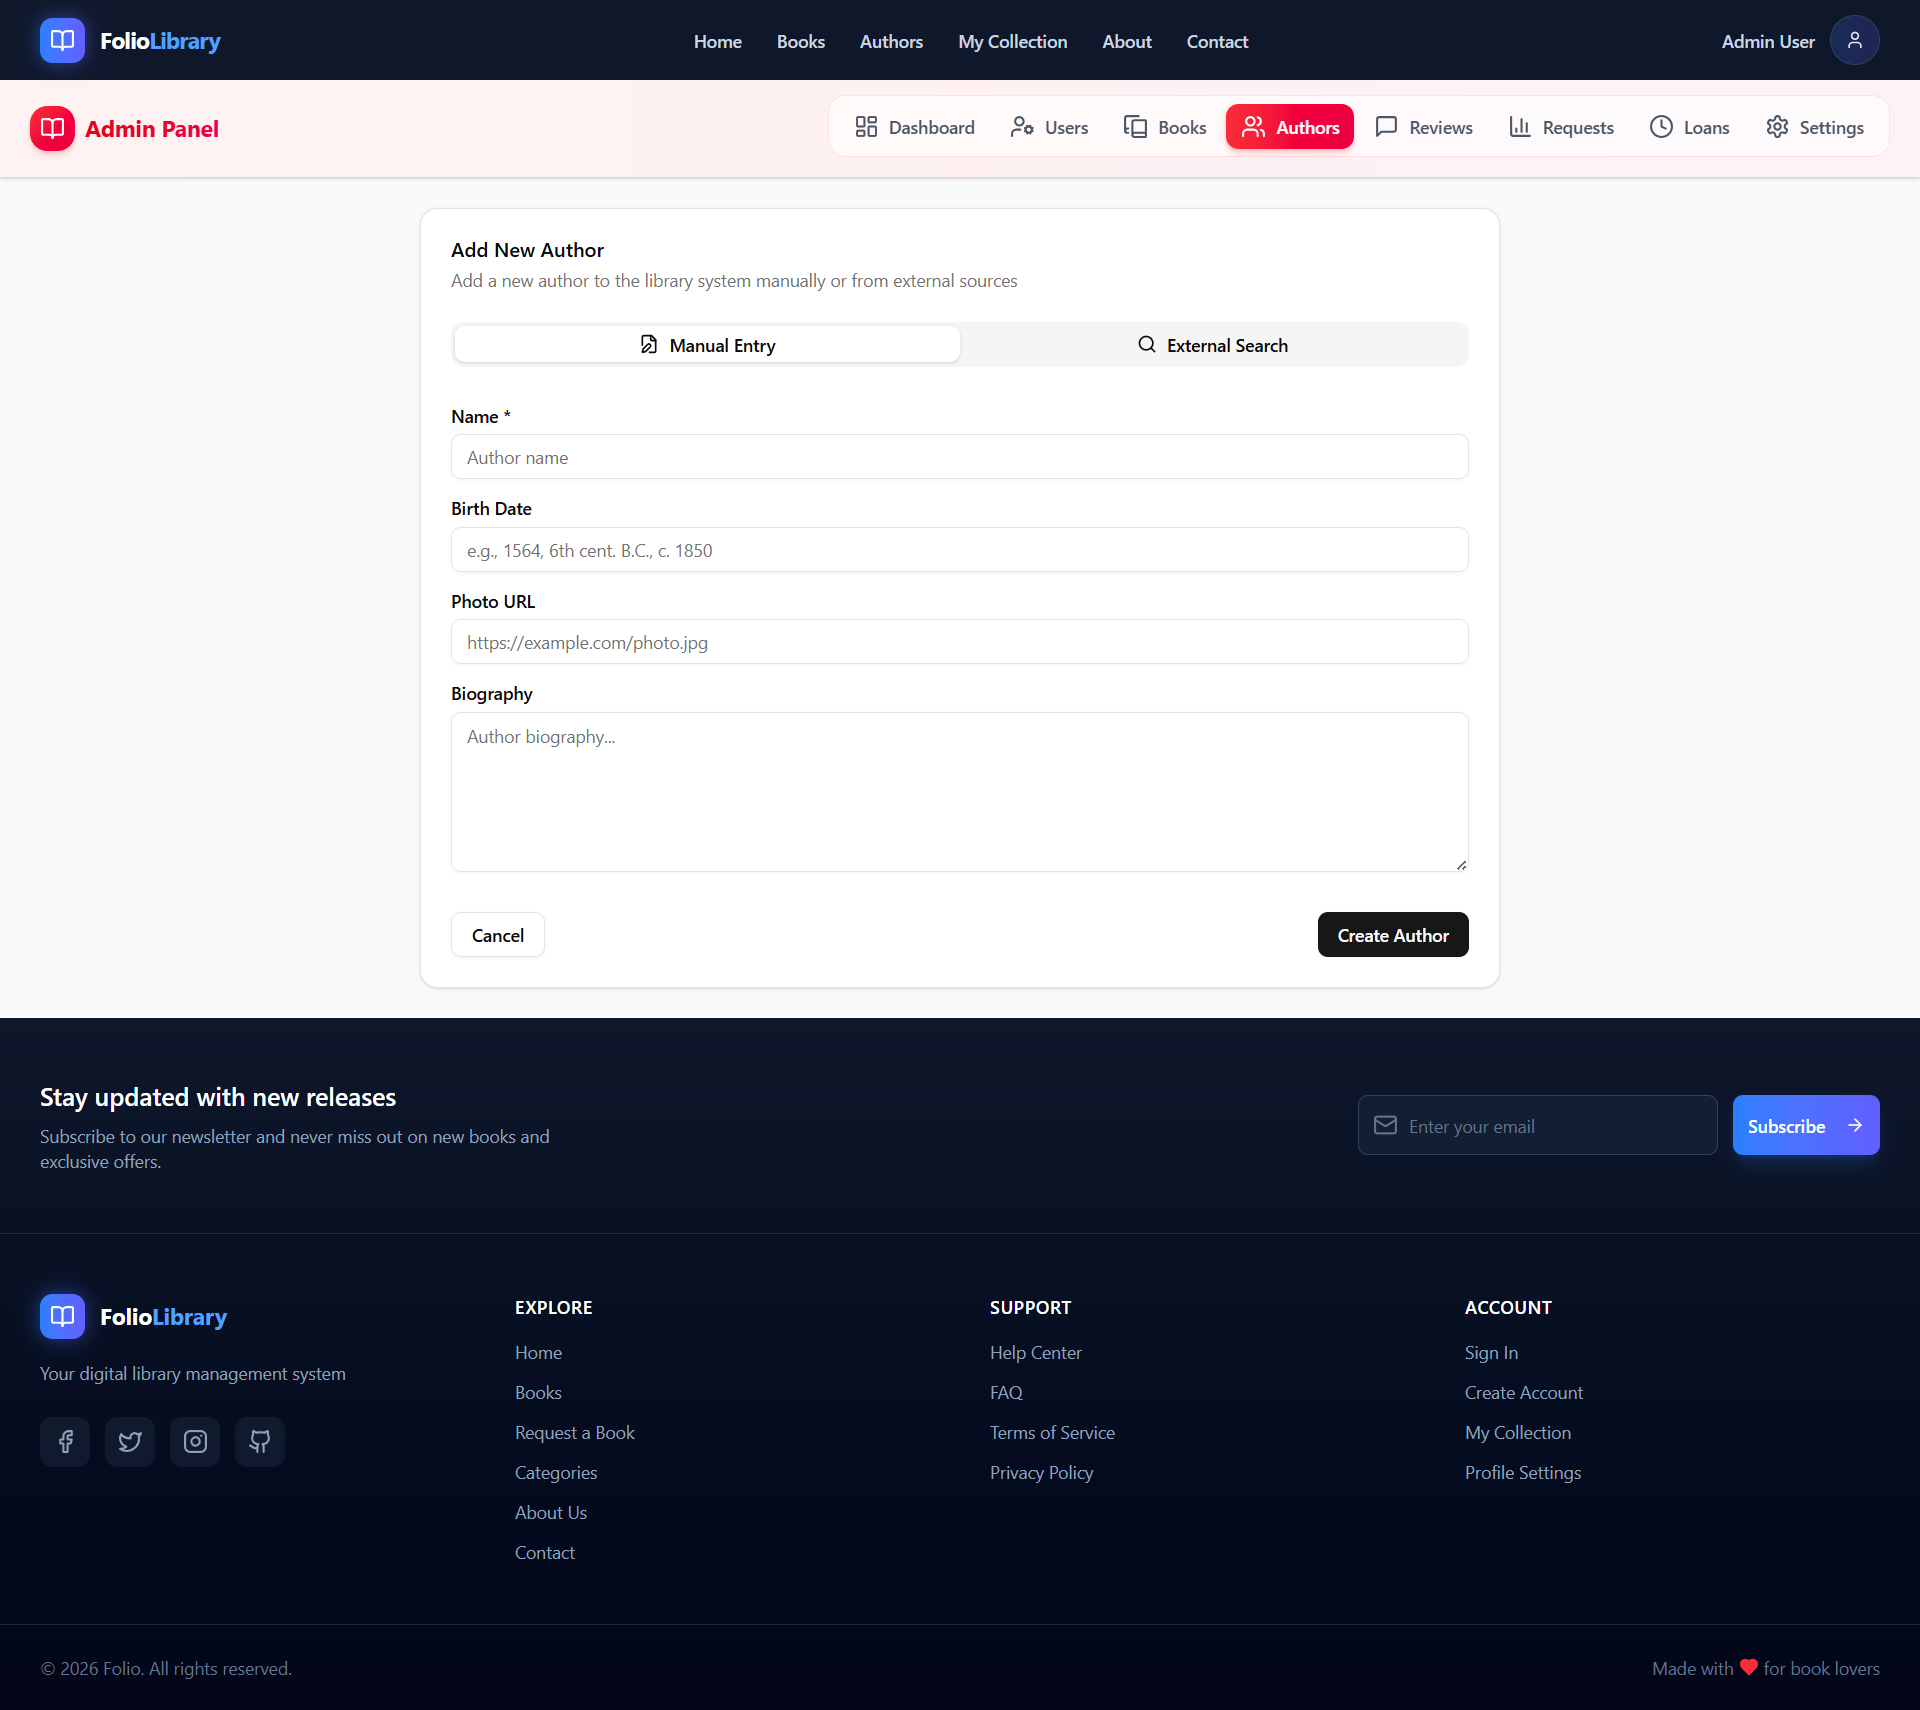Click the Admin User avatar

point(1853,40)
